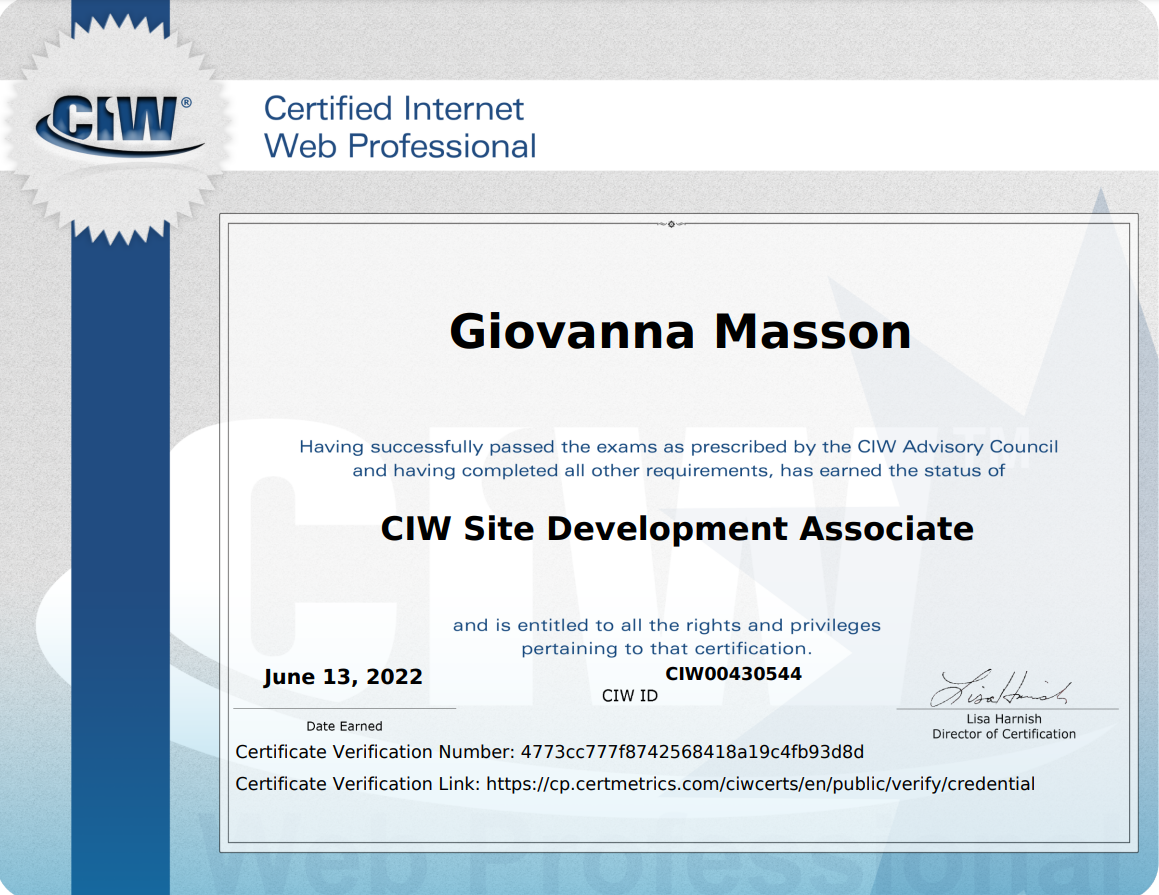
Task: Click the printed name 'Lisa Harnish'
Action: [1004, 718]
